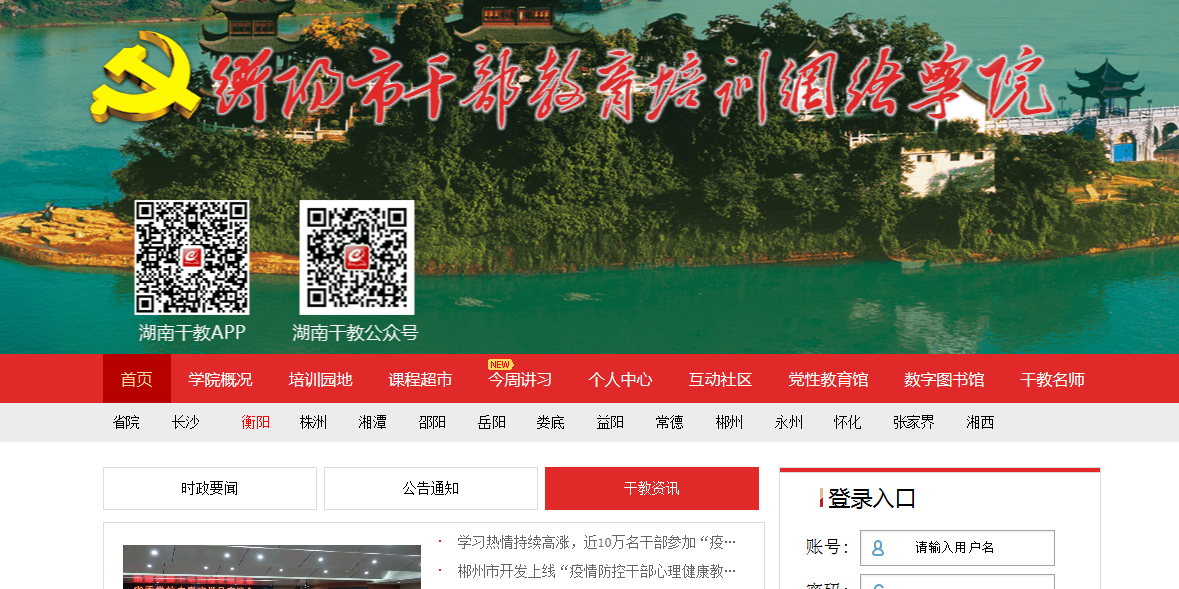Open the 首页 menu item
The height and width of the screenshot is (589, 1179).
tap(137, 379)
